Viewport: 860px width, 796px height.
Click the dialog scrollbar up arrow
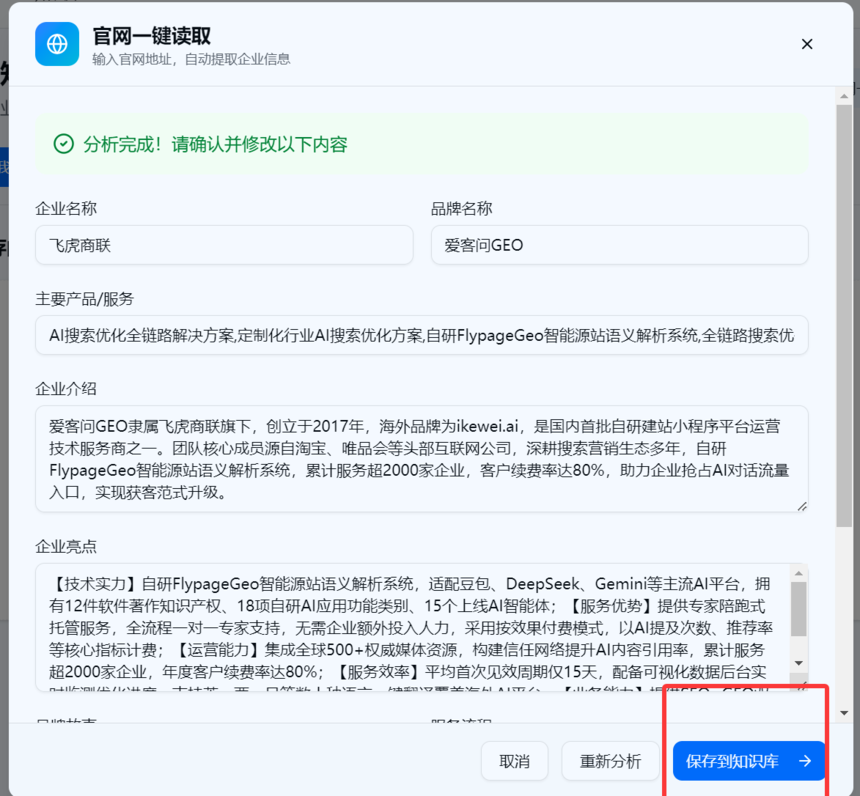pos(844,96)
